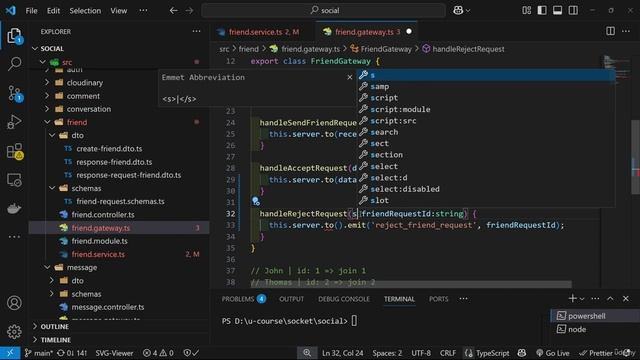Open friend.controller.ts file
This screenshot has height=360, width=640.
[x=118, y=215]
